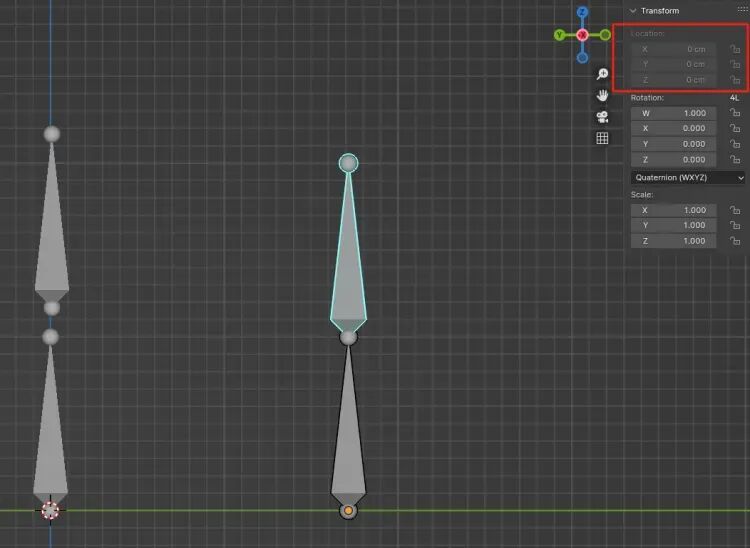Screen dimensions: 750x548
Task: Click the 3D cursor at world origin
Action: click(50, 510)
